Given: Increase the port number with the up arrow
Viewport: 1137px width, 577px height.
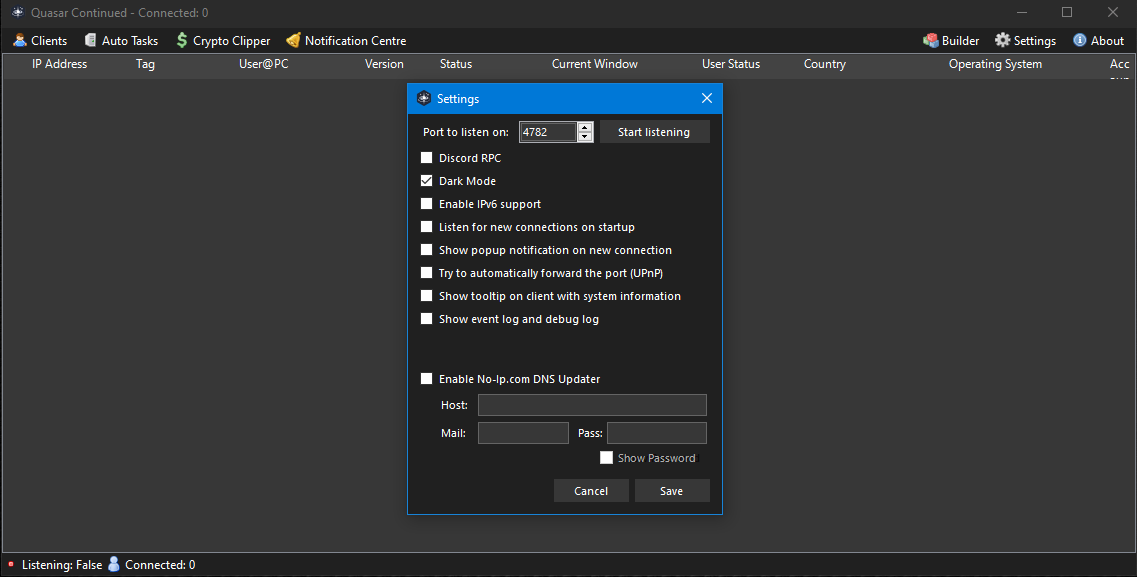Looking at the screenshot, I should 585,128.
